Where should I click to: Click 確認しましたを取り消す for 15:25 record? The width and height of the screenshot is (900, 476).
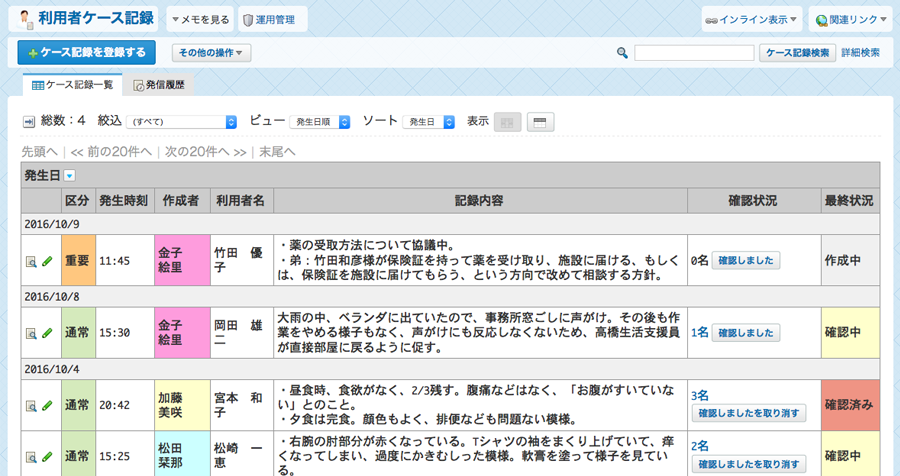click(x=749, y=464)
